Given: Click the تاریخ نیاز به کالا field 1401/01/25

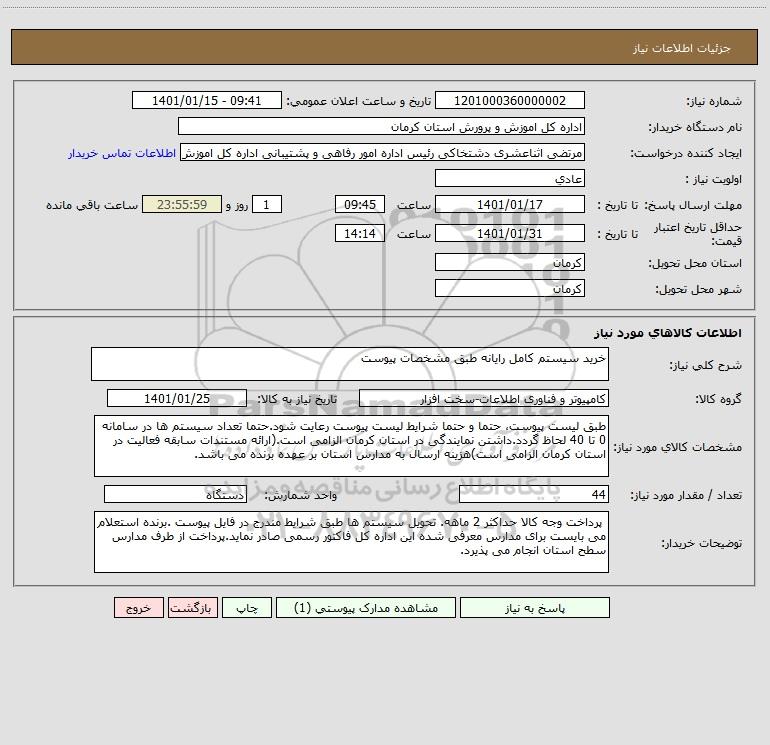Looking at the screenshot, I should click(x=177, y=398).
